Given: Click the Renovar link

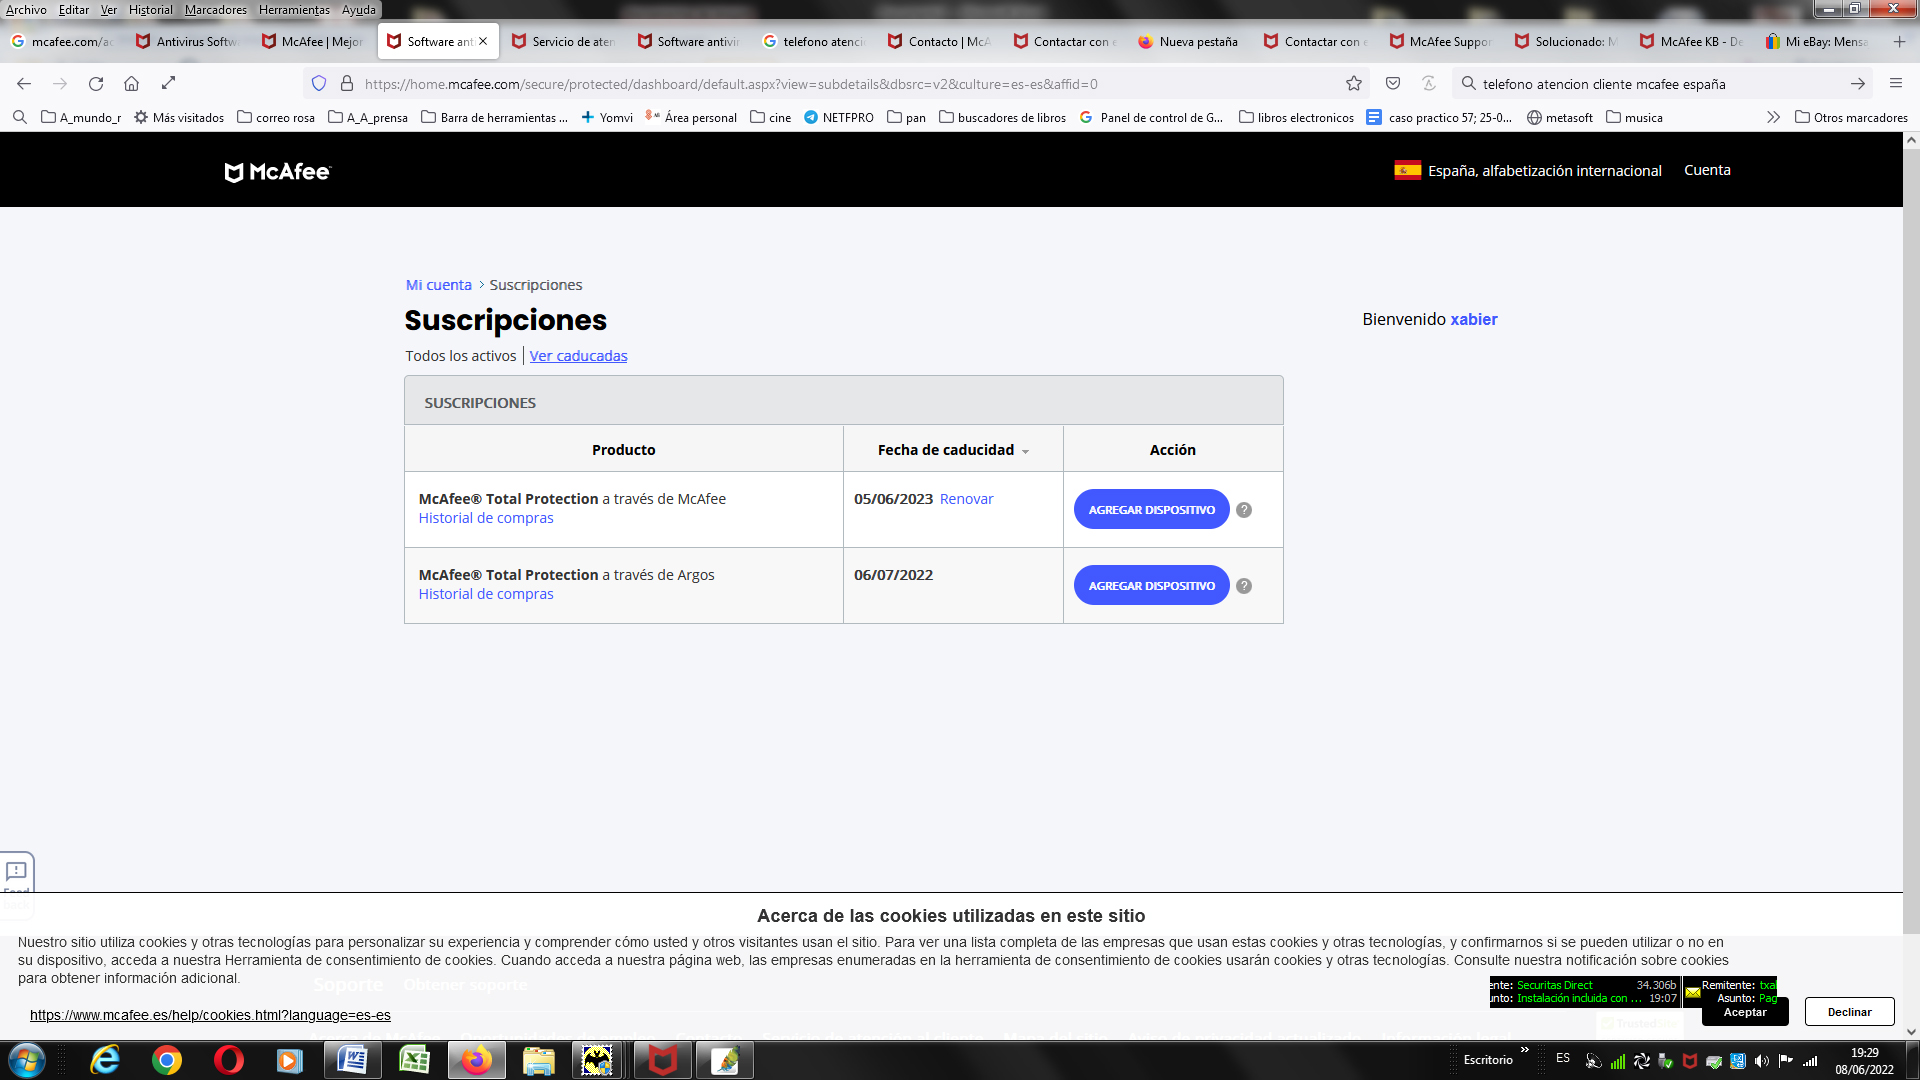Looking at the screenshot, I should pyautogui.click(x=966, y=499).
